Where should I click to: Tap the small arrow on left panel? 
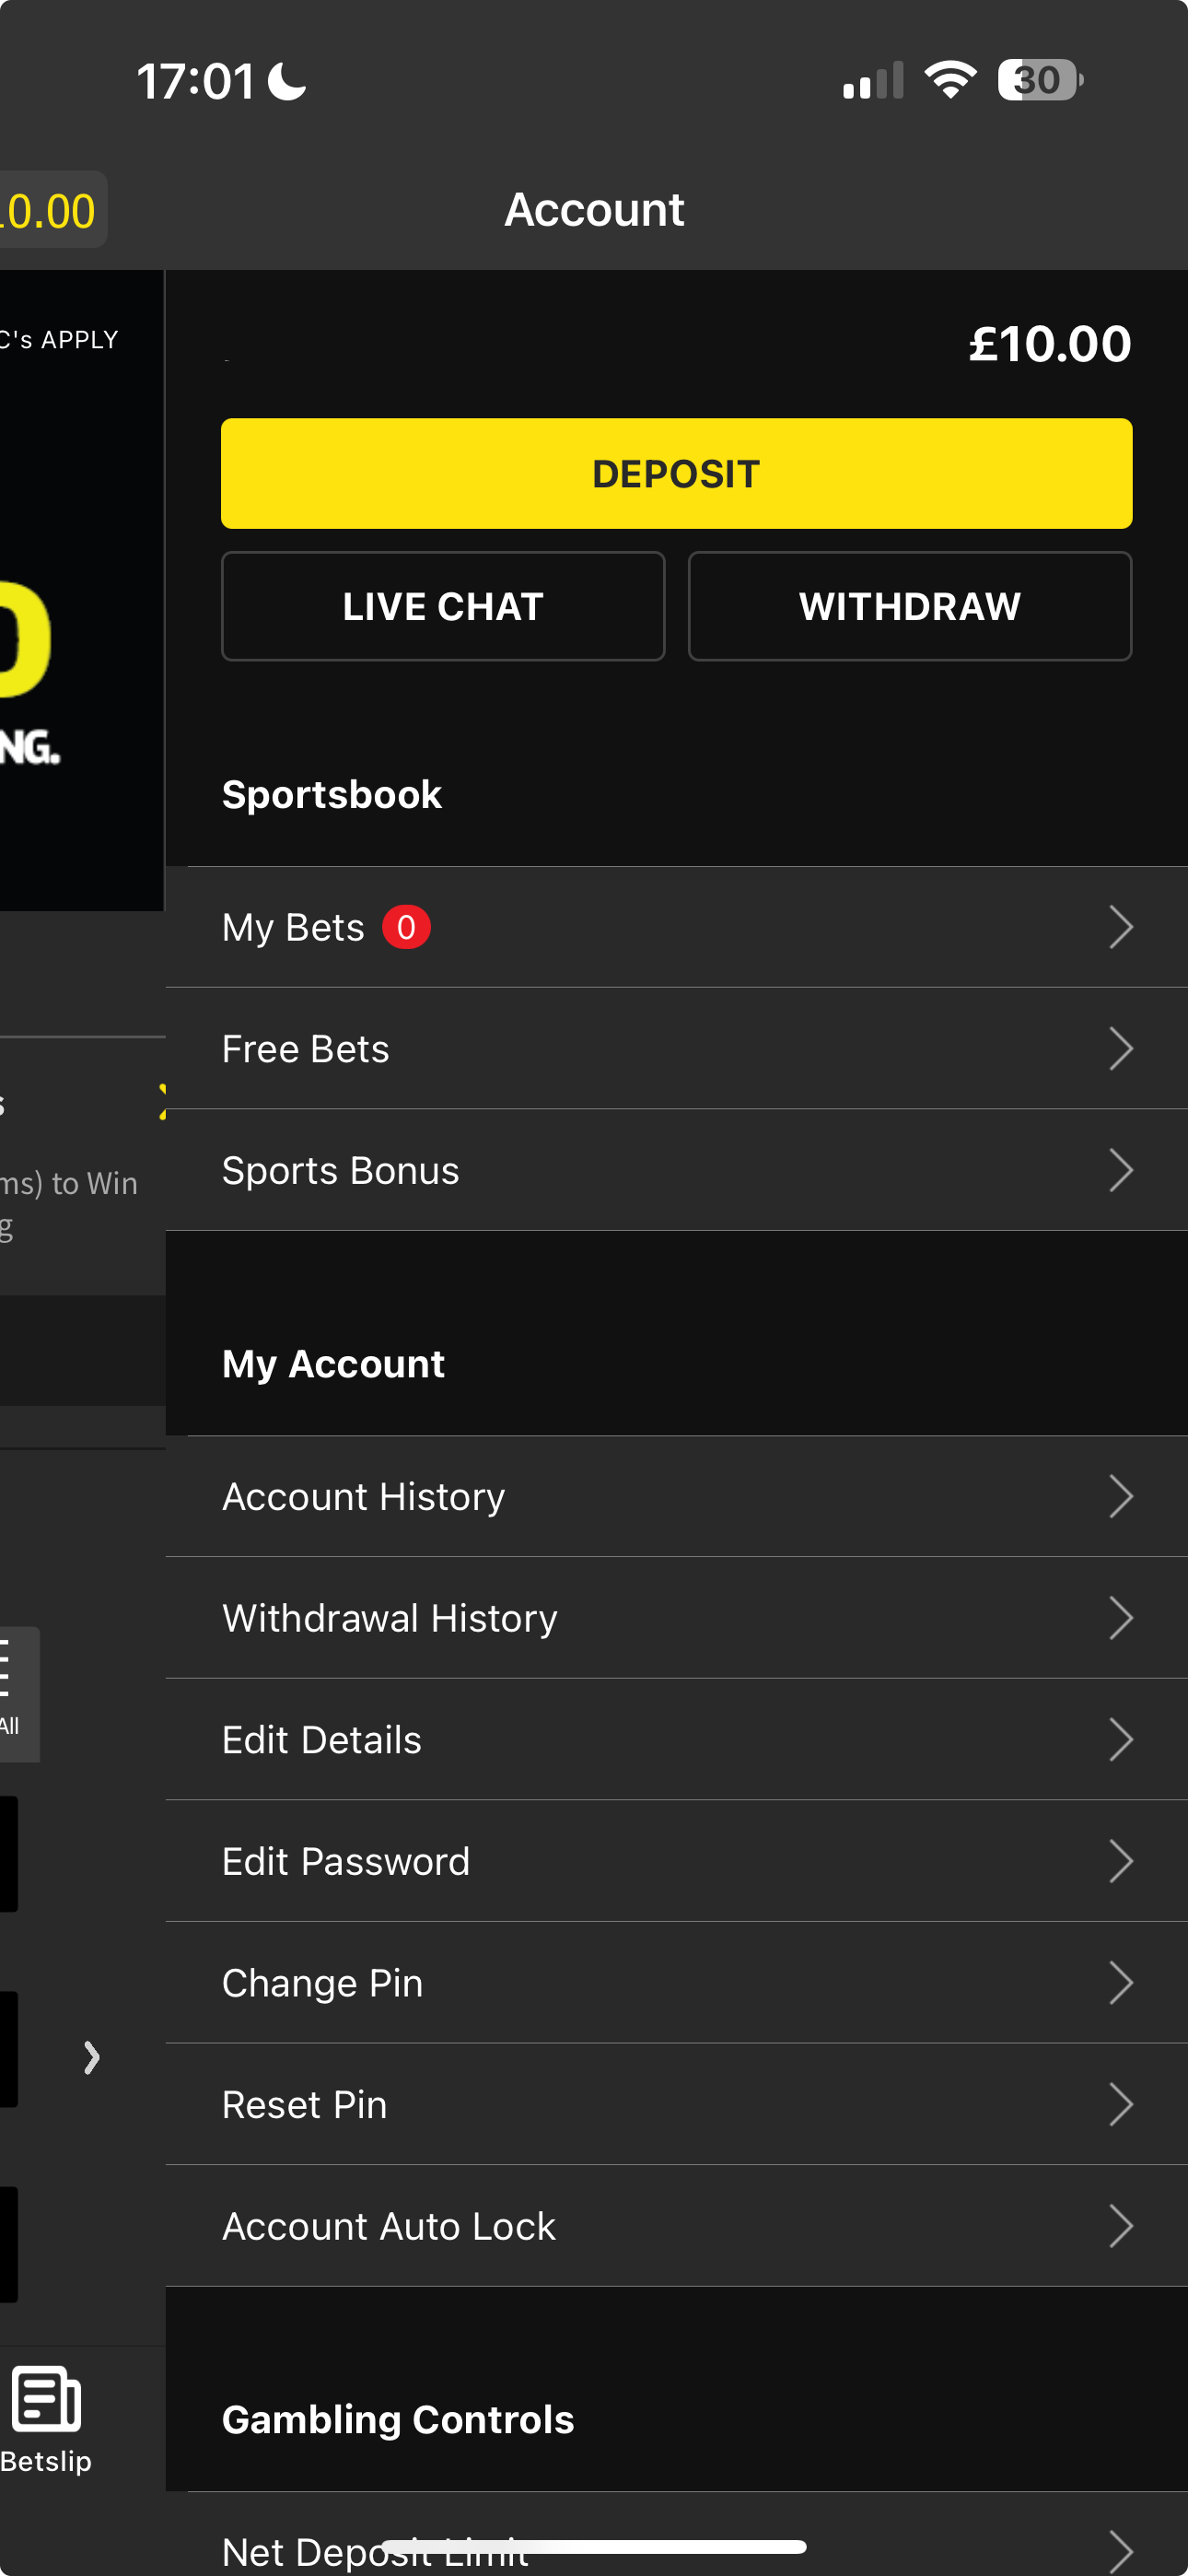91,2057
